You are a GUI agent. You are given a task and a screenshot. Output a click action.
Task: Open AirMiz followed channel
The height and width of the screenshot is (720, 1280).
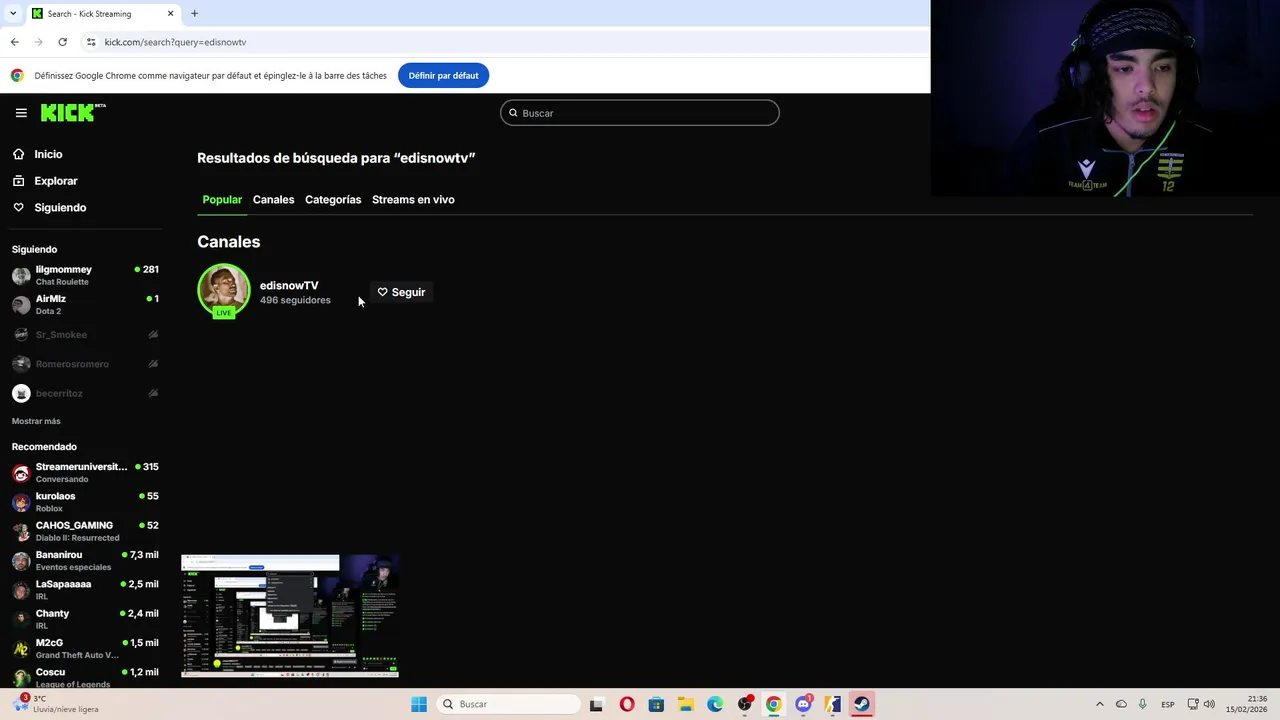point(85,304)
